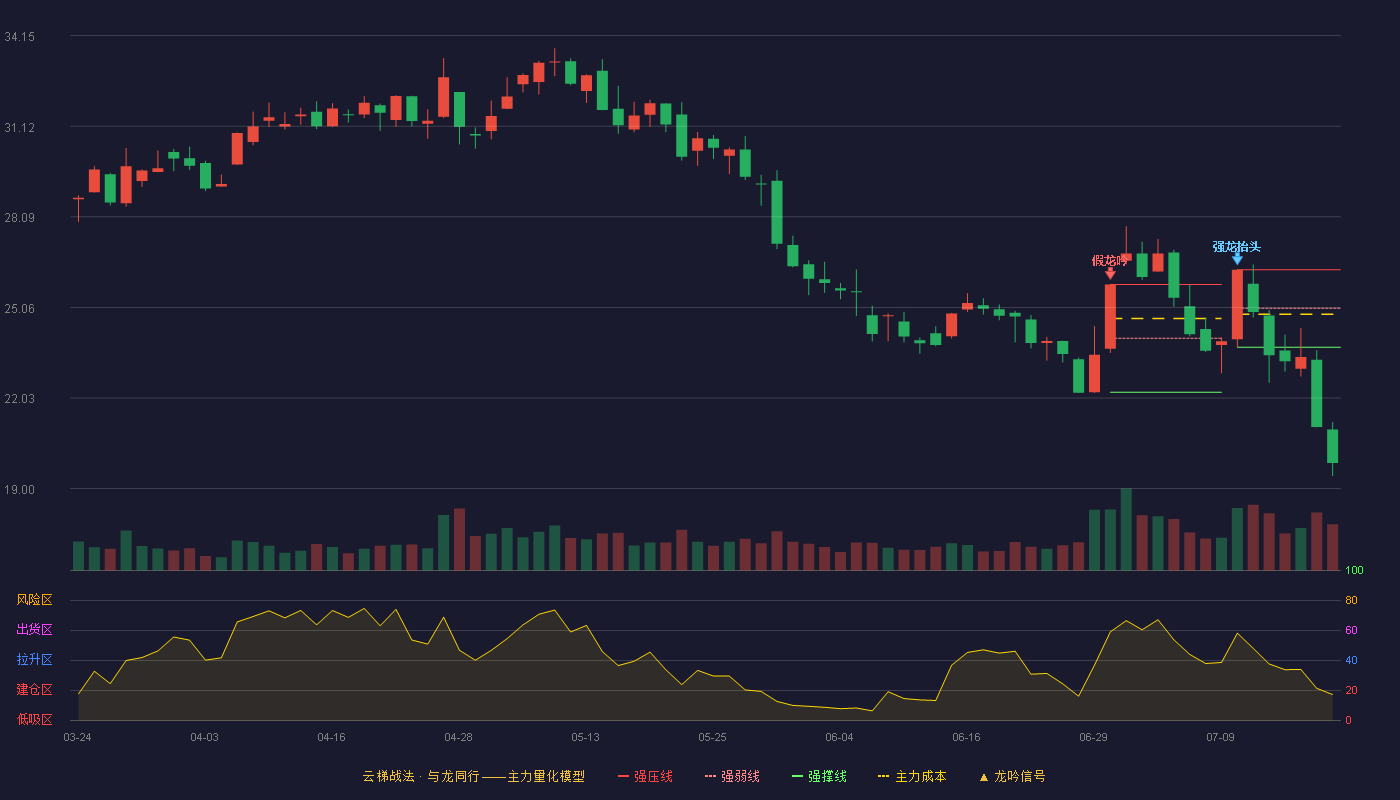Click the 拉升区 zone label
The height and width of the screenshot is (800, 1400).
point(34,660)
